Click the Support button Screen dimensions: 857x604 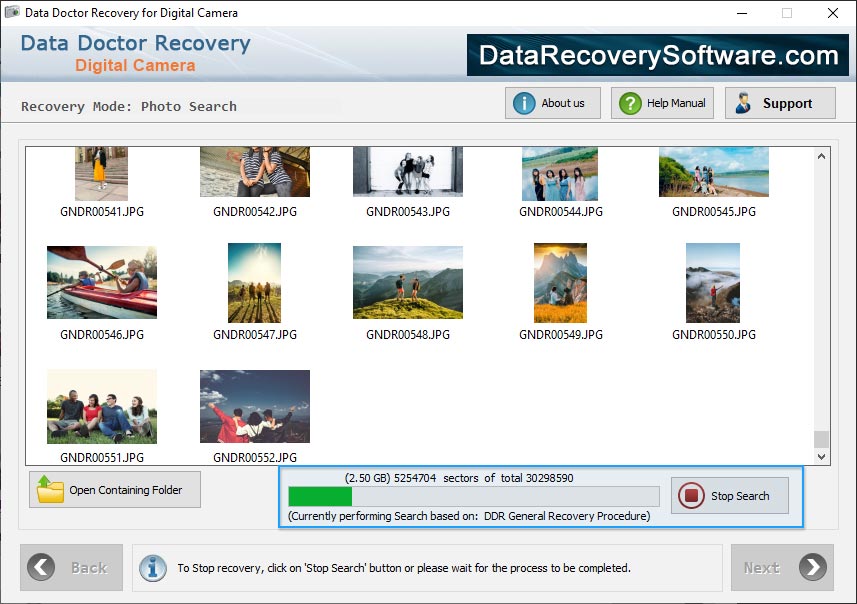tap(780, 102)
